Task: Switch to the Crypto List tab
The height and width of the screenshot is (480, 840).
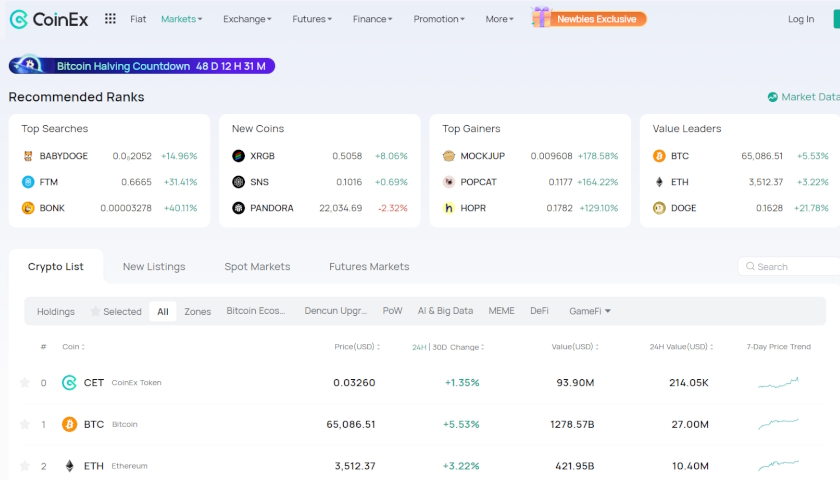Action: pos(56,266)
